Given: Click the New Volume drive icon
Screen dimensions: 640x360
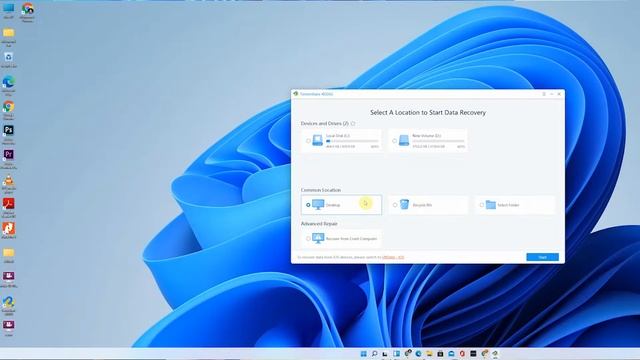Looking at the screenshot, I should 404,140.
